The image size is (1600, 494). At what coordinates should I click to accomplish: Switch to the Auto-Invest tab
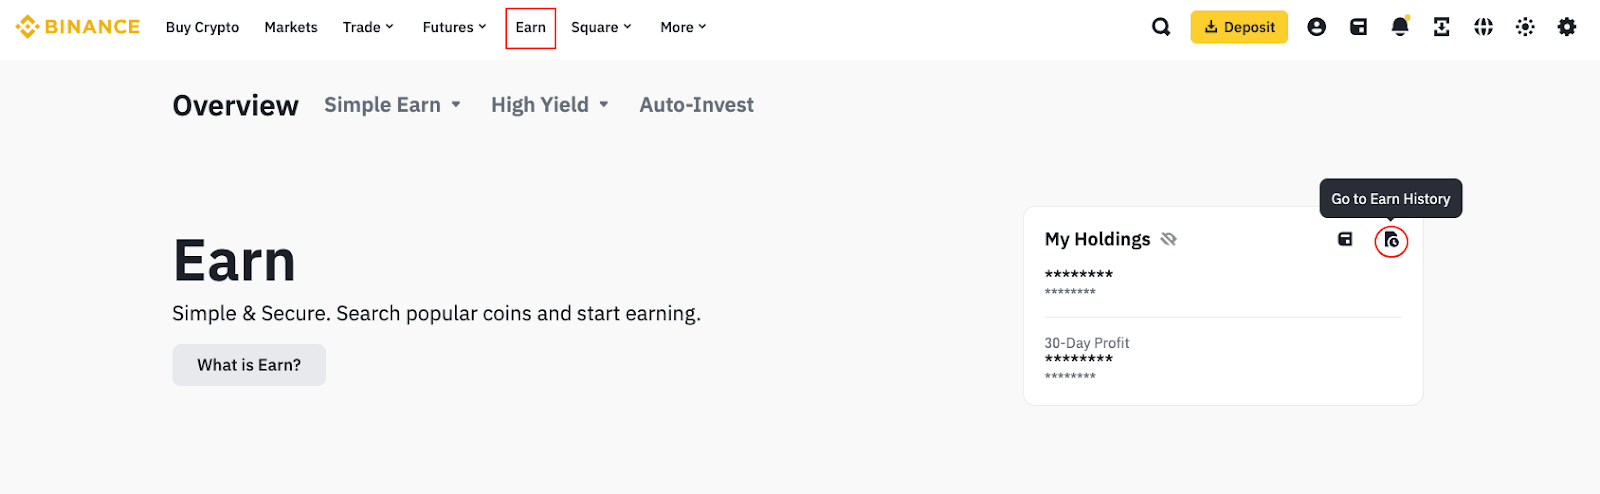click(x=696, y=105)
